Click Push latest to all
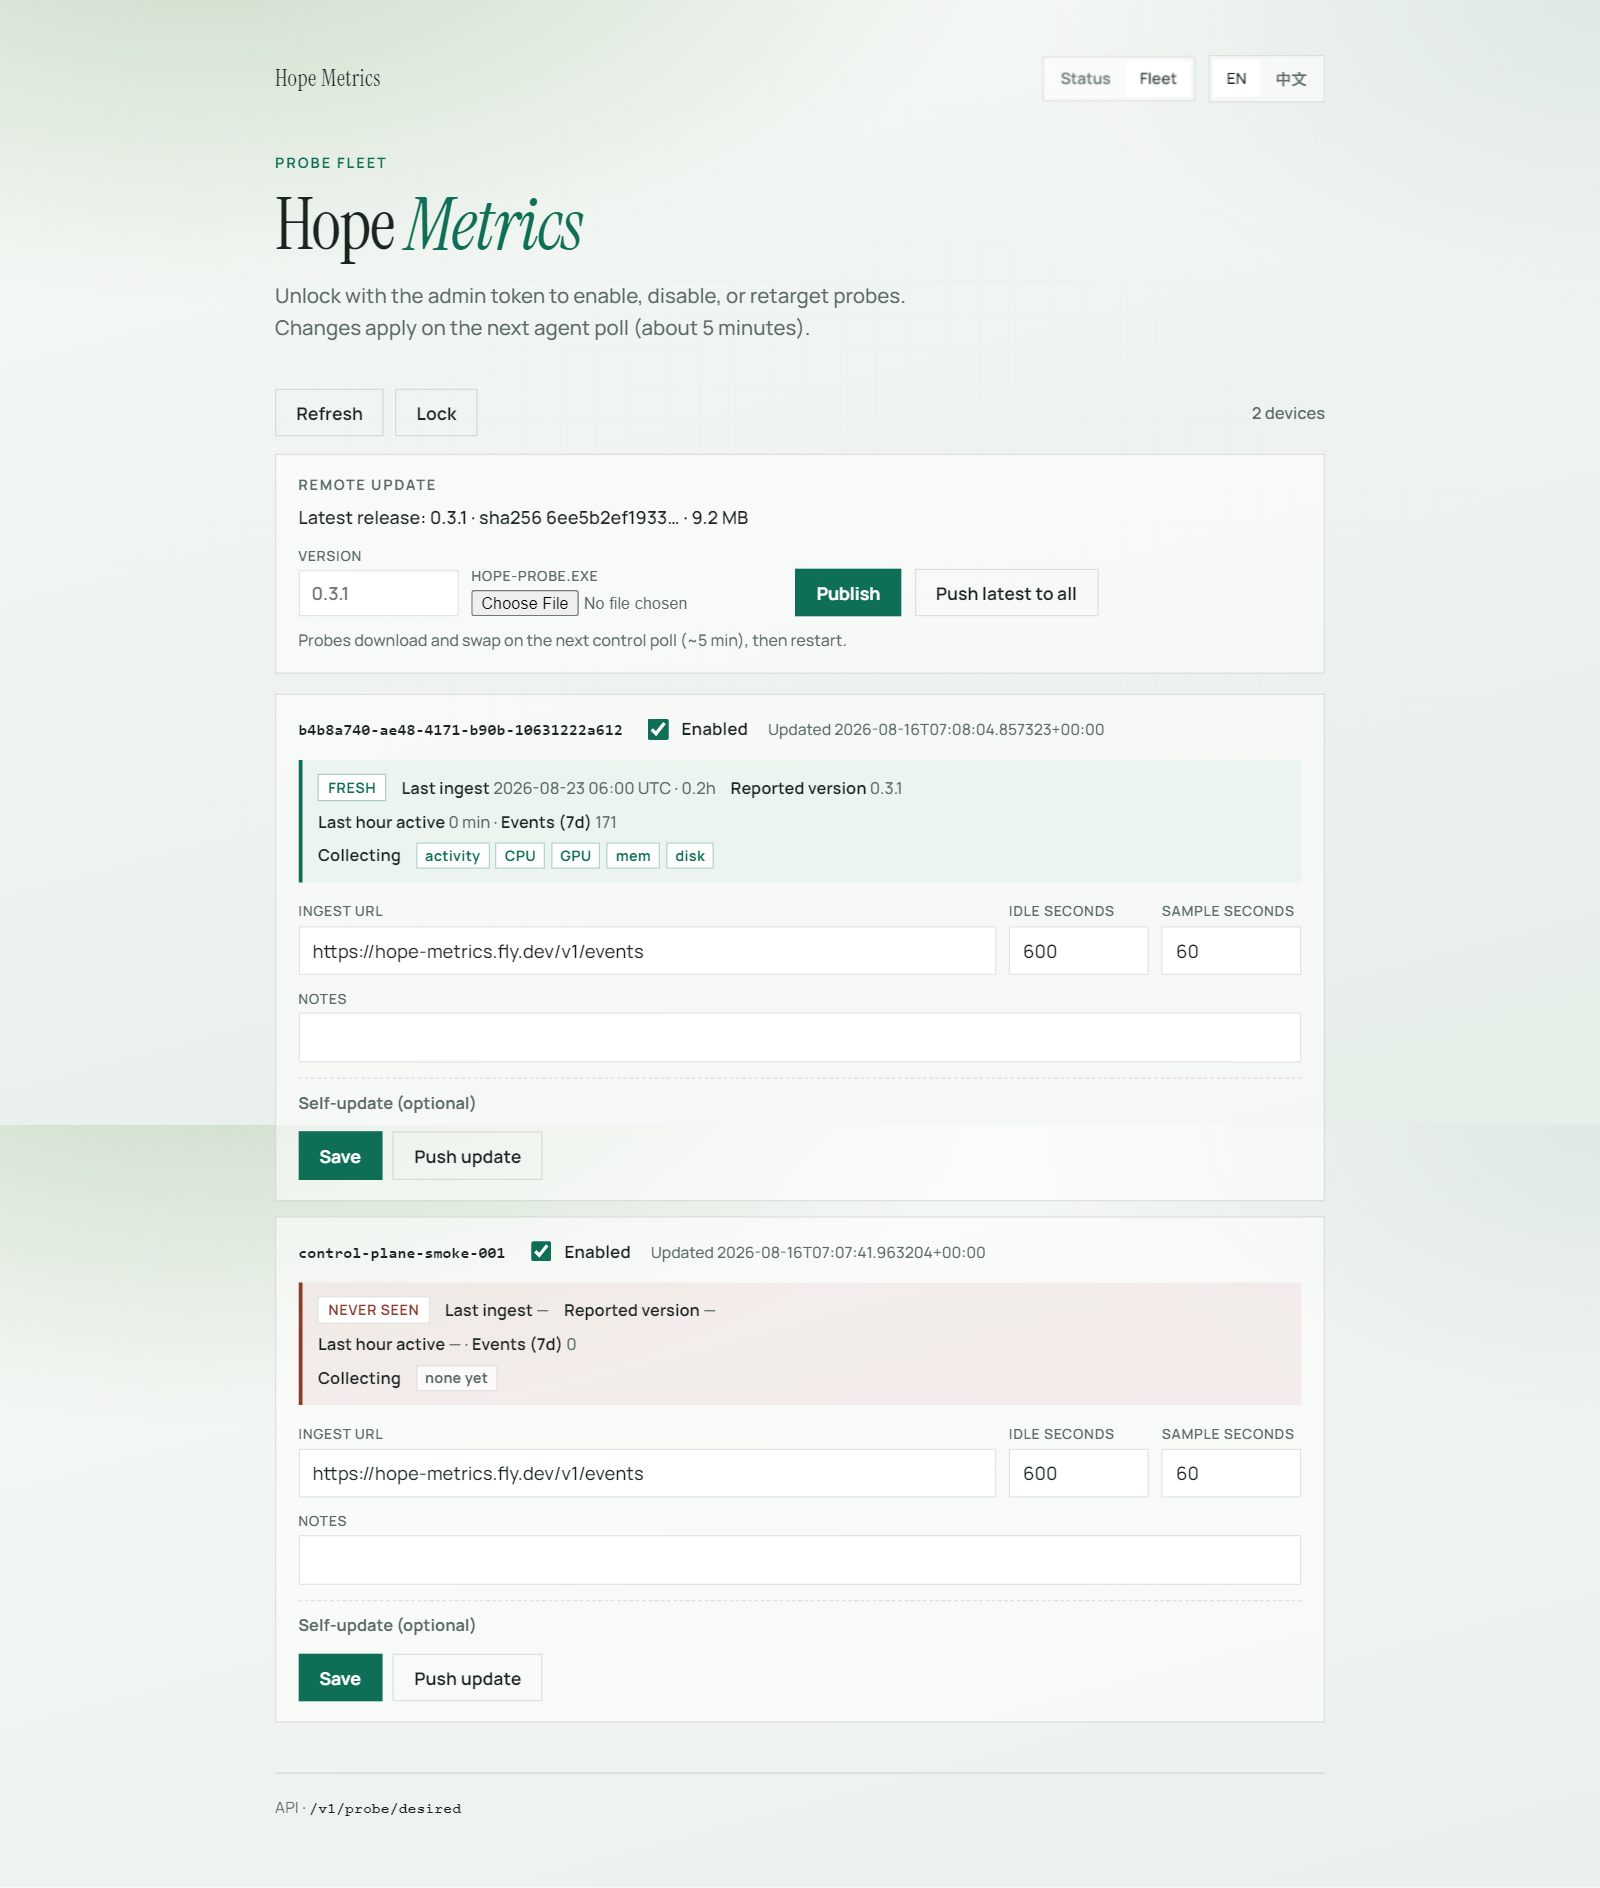 tap(1006, 593)
